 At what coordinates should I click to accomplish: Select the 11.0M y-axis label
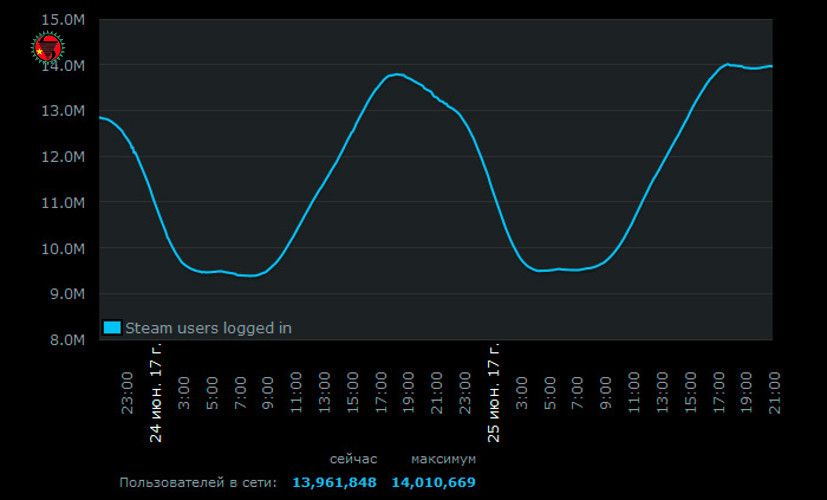pyautogui.click(x=63, y=203)
